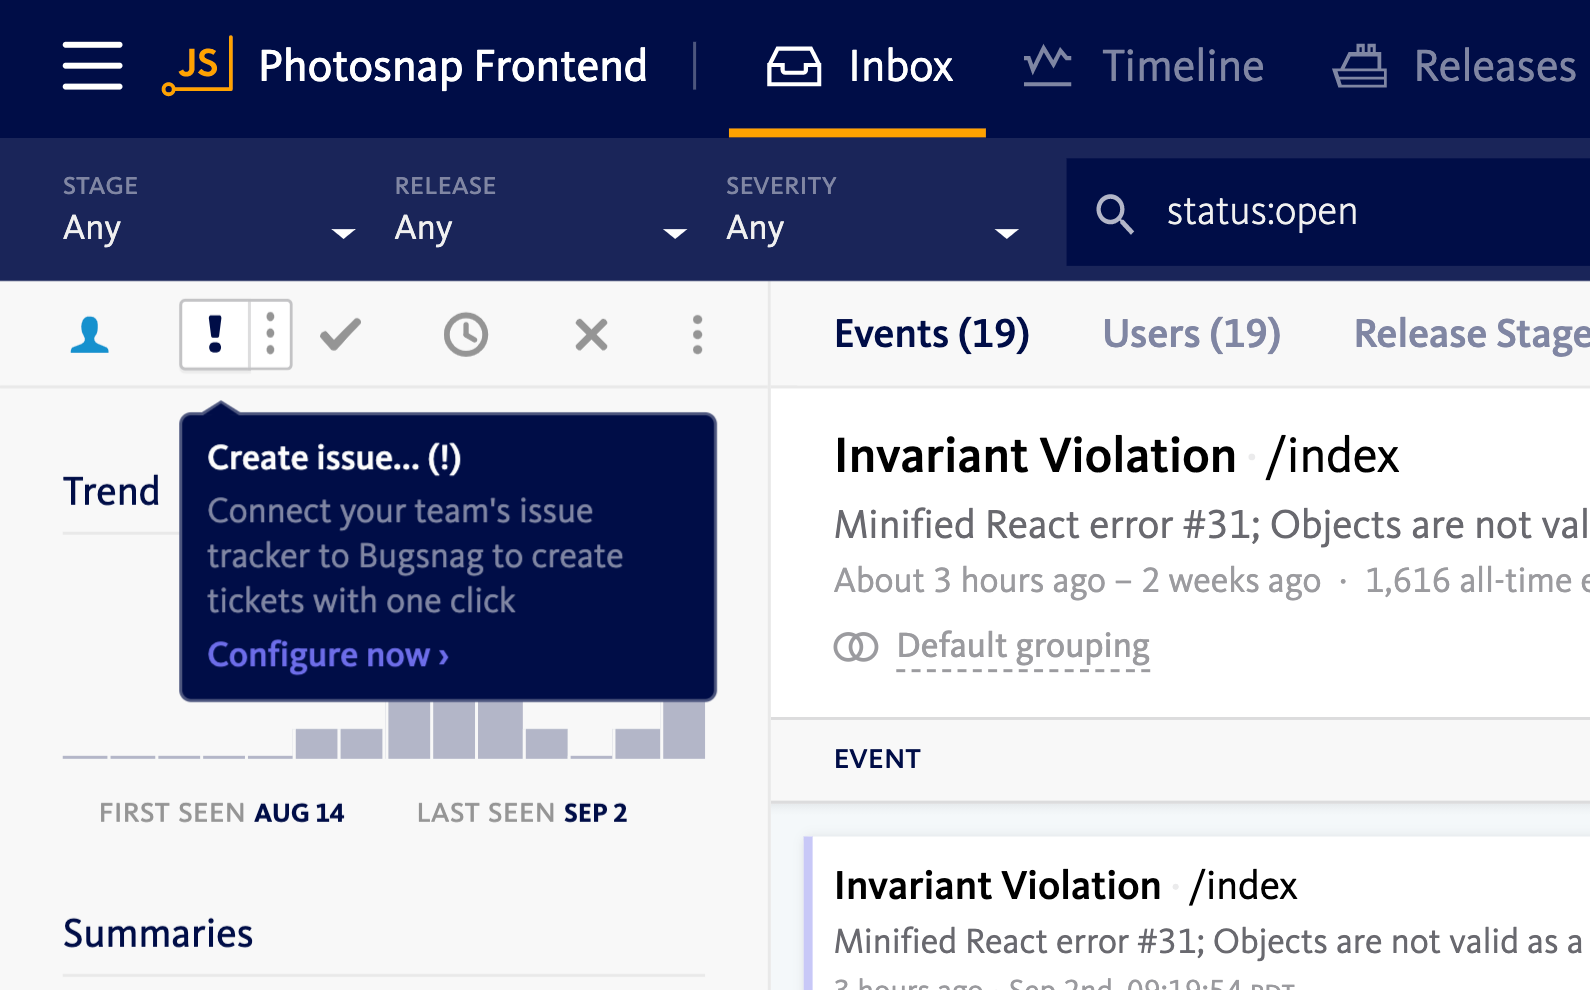Viewport: 1590px width, 990px height.
Task: Click the 1,616 all-time events text
Action: tap(1477, 581)
